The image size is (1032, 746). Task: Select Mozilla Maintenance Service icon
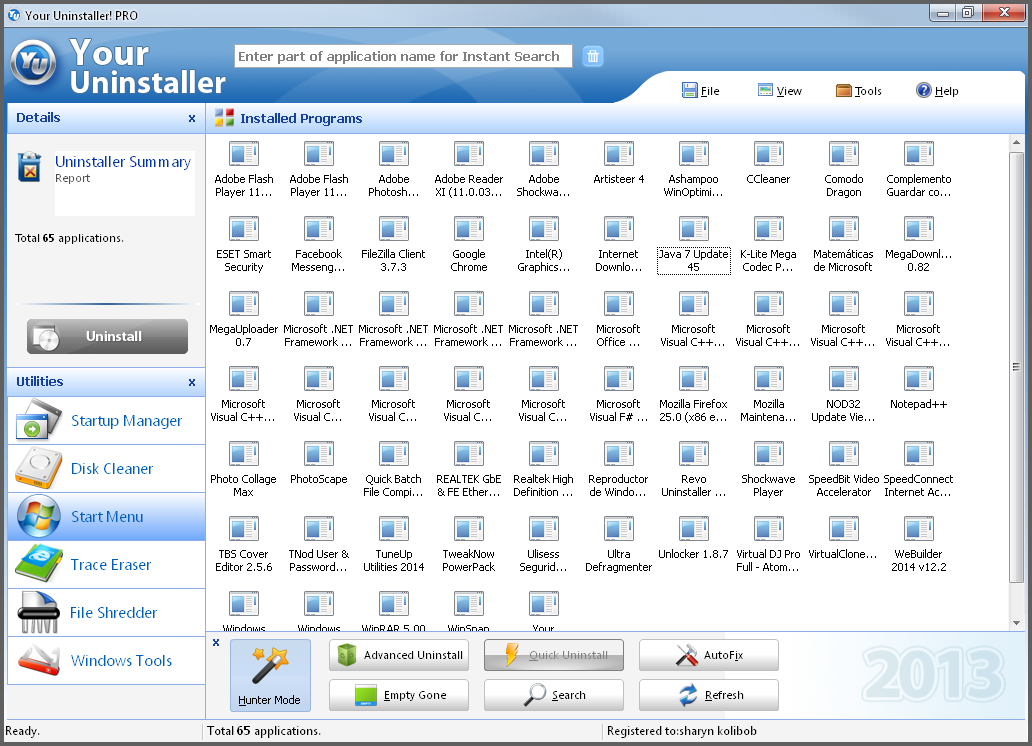pyautogui.click(x=768, y=380)
